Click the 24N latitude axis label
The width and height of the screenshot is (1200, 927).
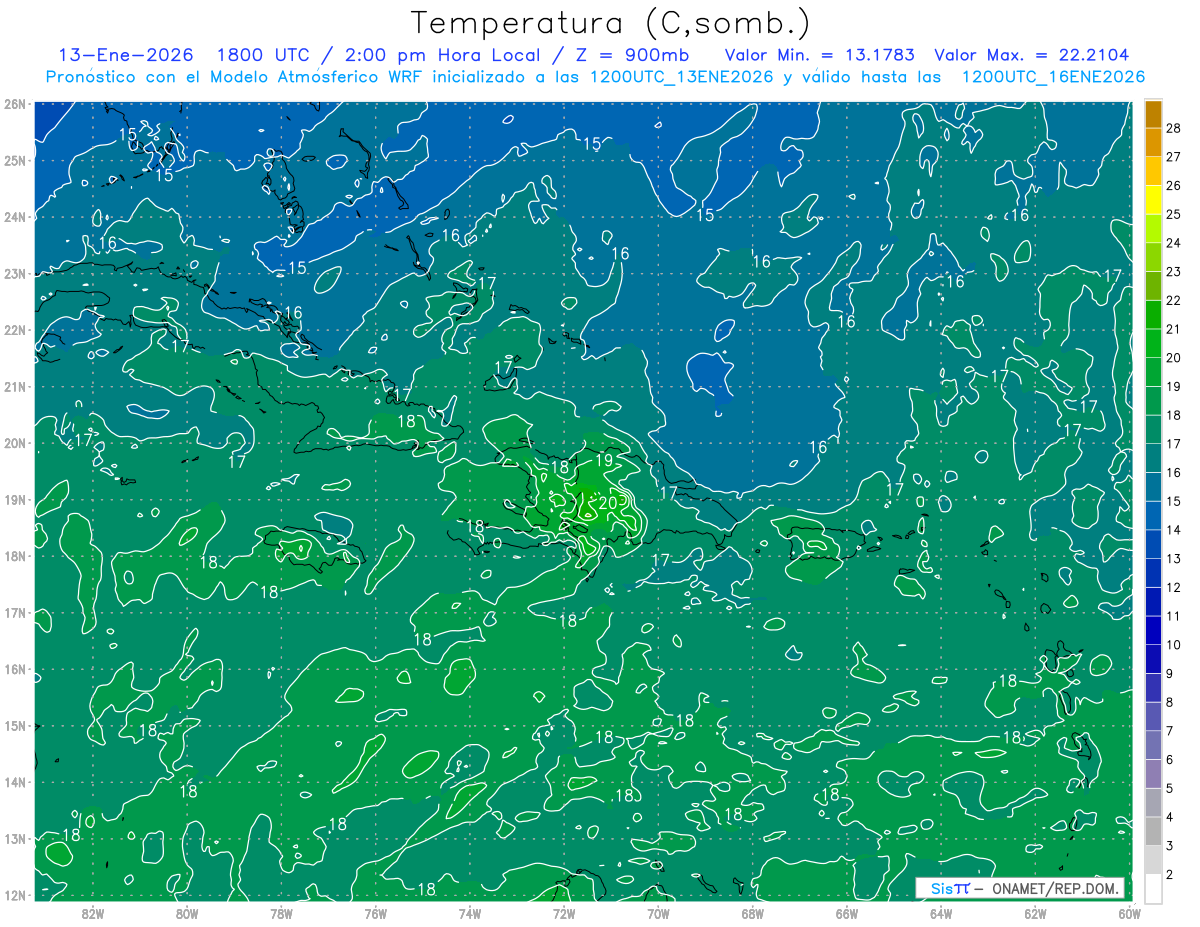[15, 217]
